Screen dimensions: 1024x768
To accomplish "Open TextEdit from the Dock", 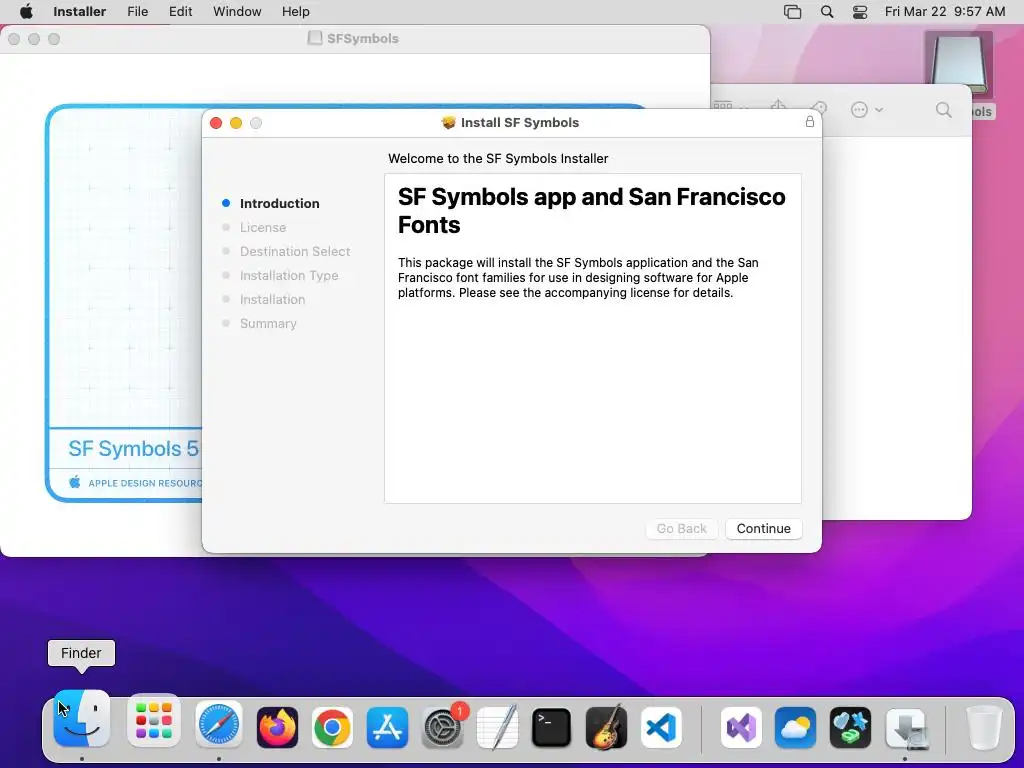I will pyautogui.click(x=497, y=727).
